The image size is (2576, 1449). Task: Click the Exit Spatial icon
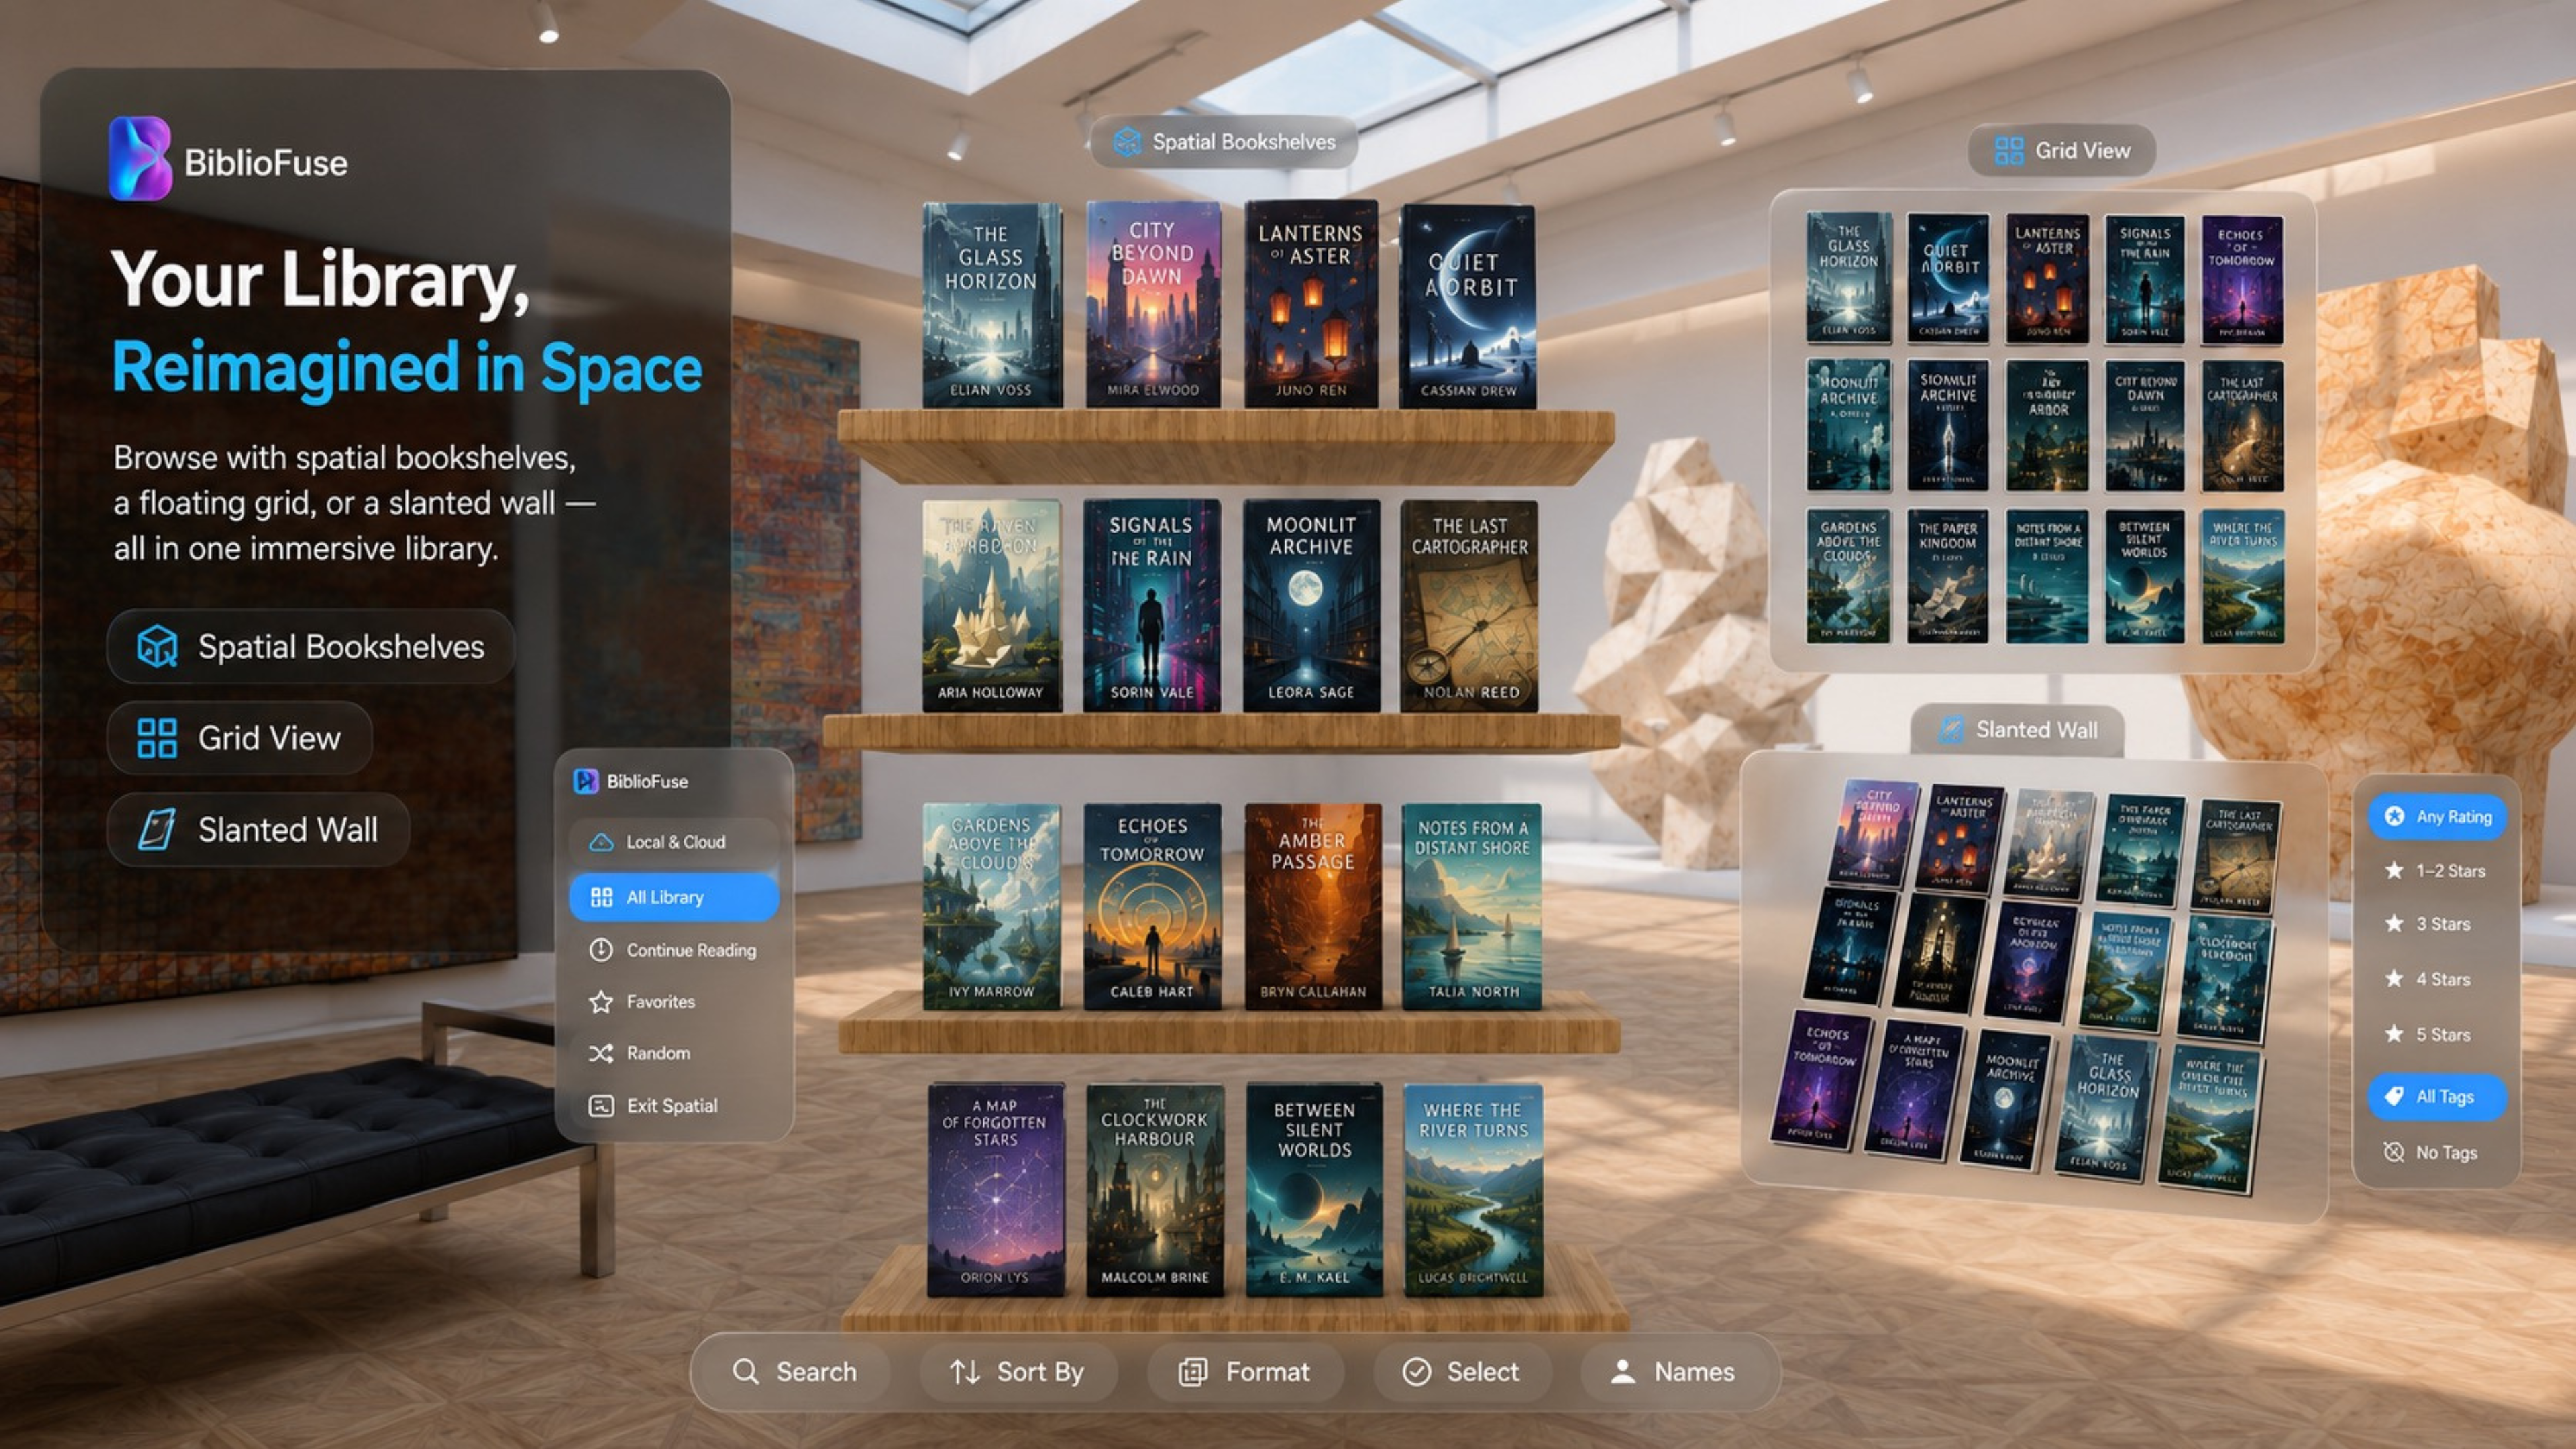[x=601, y=1106]
